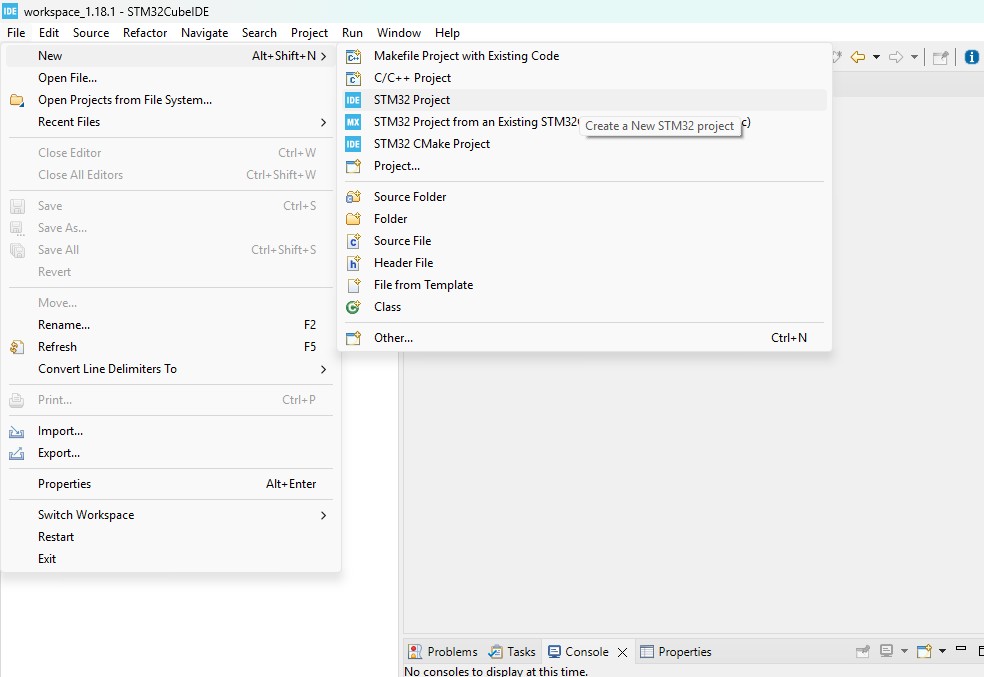This screenshot has height=677, width=984.
Task: Open Display Selected Console dropdown arrow
Action: pos(904,651)
